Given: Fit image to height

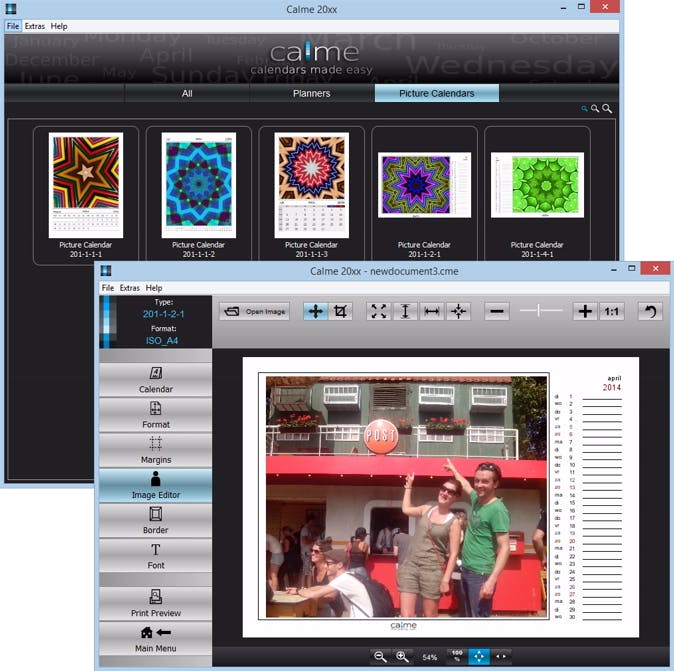Looking at the screenshot, I should click(405, 311).
